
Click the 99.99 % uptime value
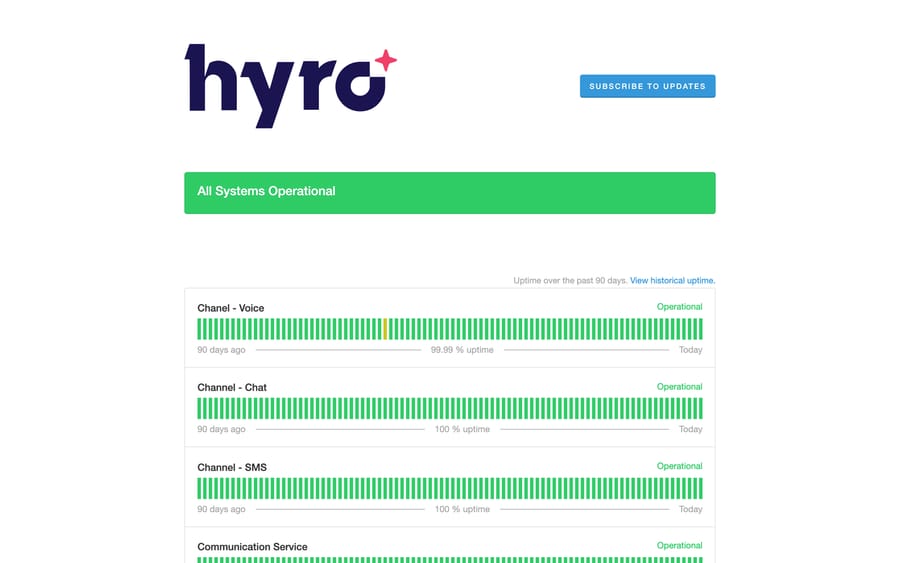(x=462, y=350)
